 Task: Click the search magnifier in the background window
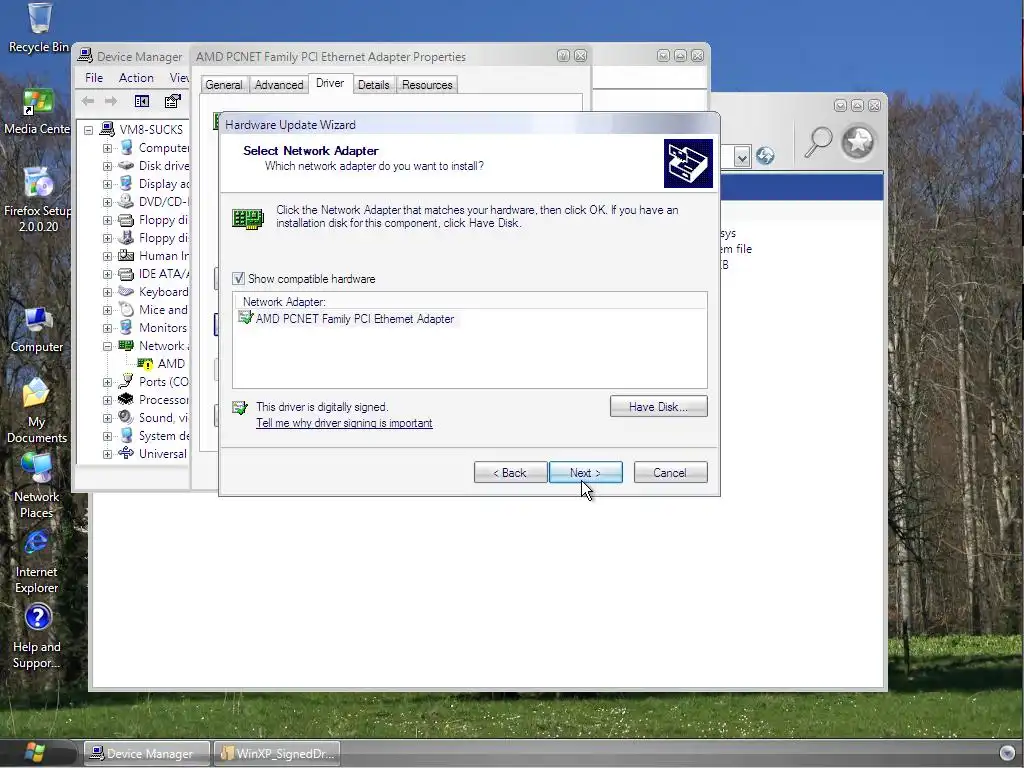tap(817, 142)
